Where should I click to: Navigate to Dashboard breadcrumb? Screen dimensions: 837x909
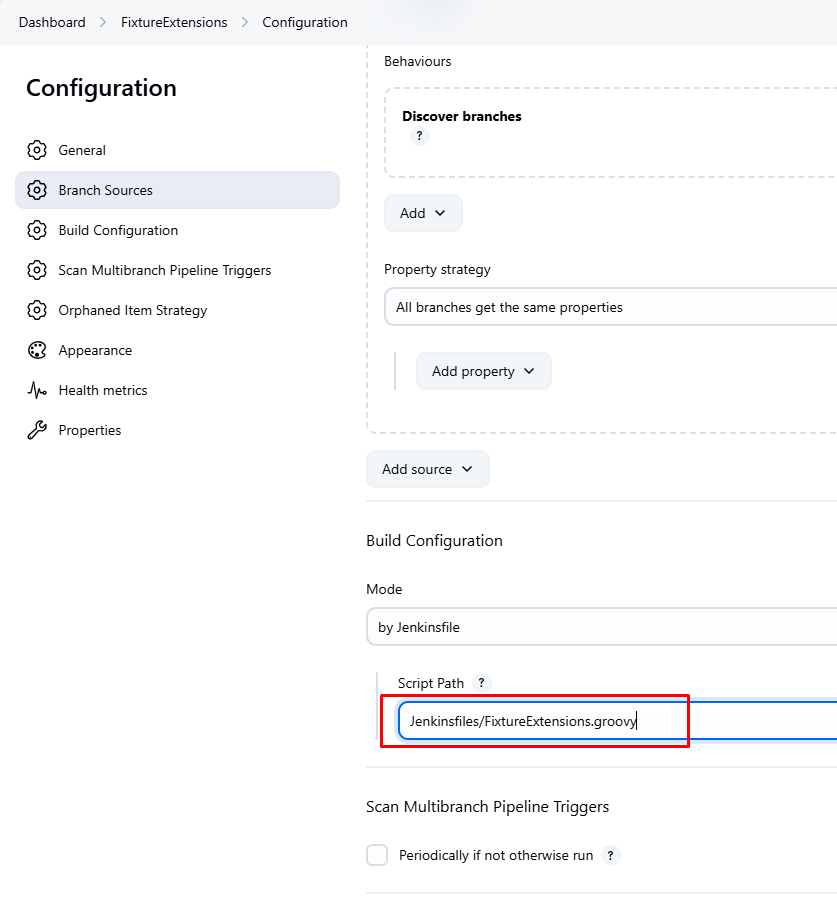tap(52, 22)
